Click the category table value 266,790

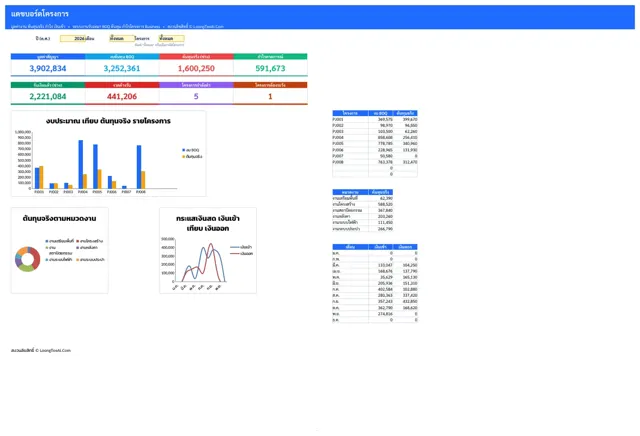coord(385,229)
